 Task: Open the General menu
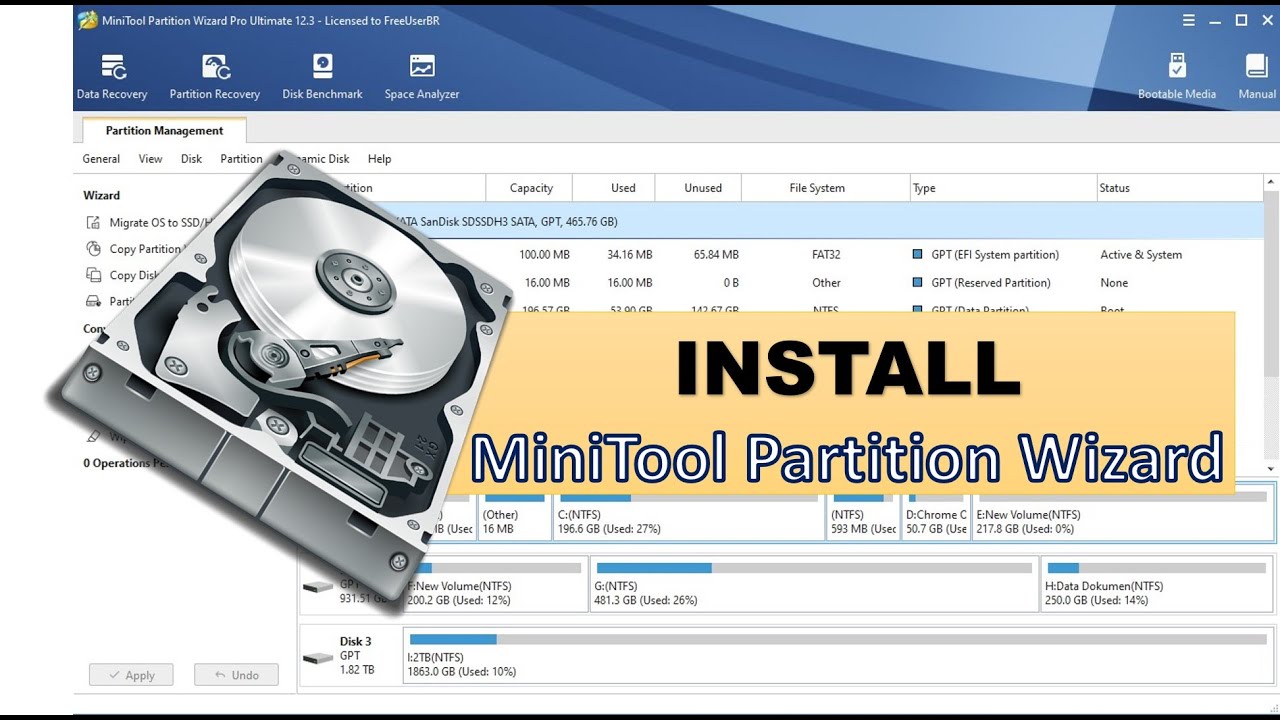coord(101,159)
